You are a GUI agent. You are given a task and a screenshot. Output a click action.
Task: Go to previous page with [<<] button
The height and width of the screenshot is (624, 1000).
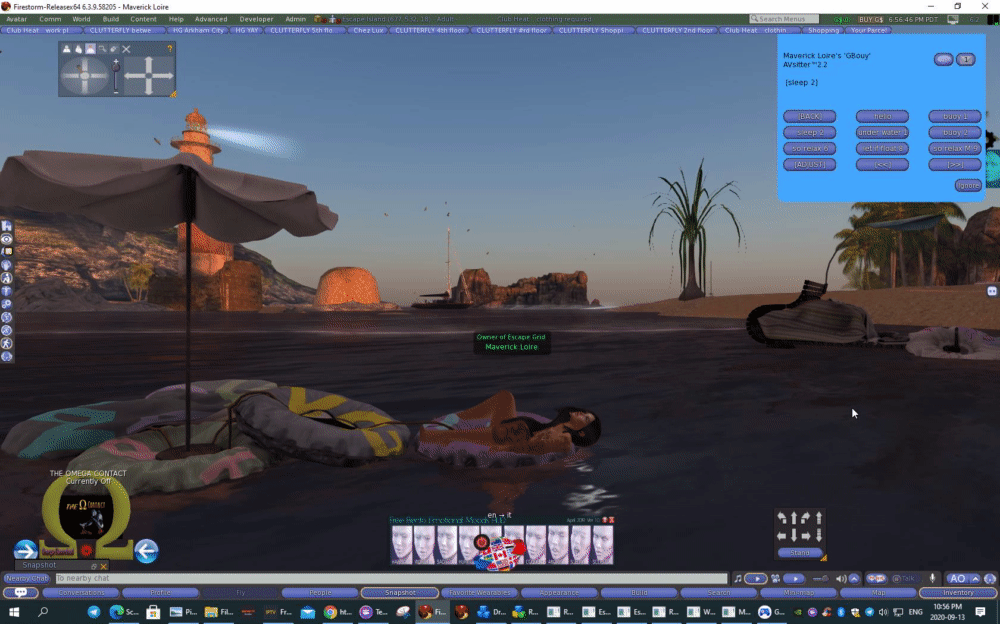(x=882, y=164)
